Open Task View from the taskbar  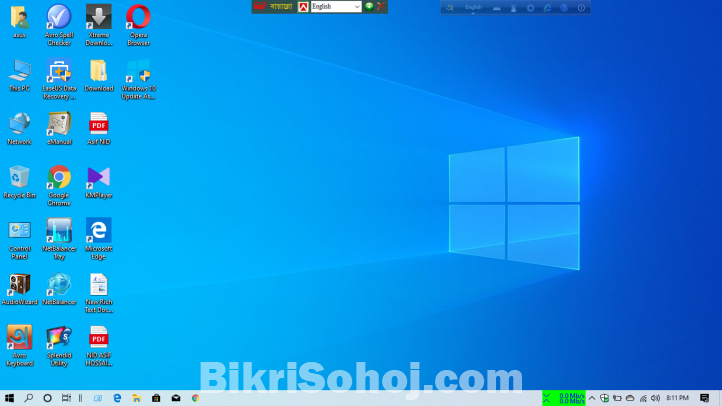(66, 398)
